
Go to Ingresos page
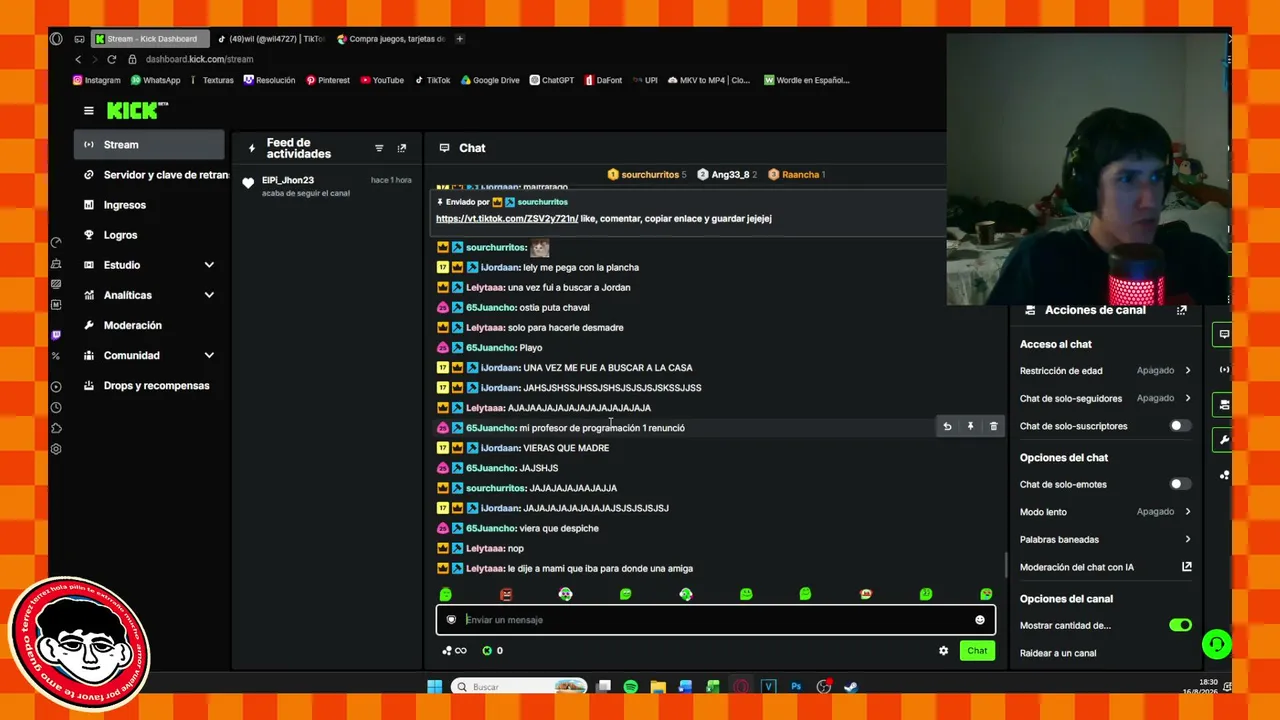tap(150, 205)
